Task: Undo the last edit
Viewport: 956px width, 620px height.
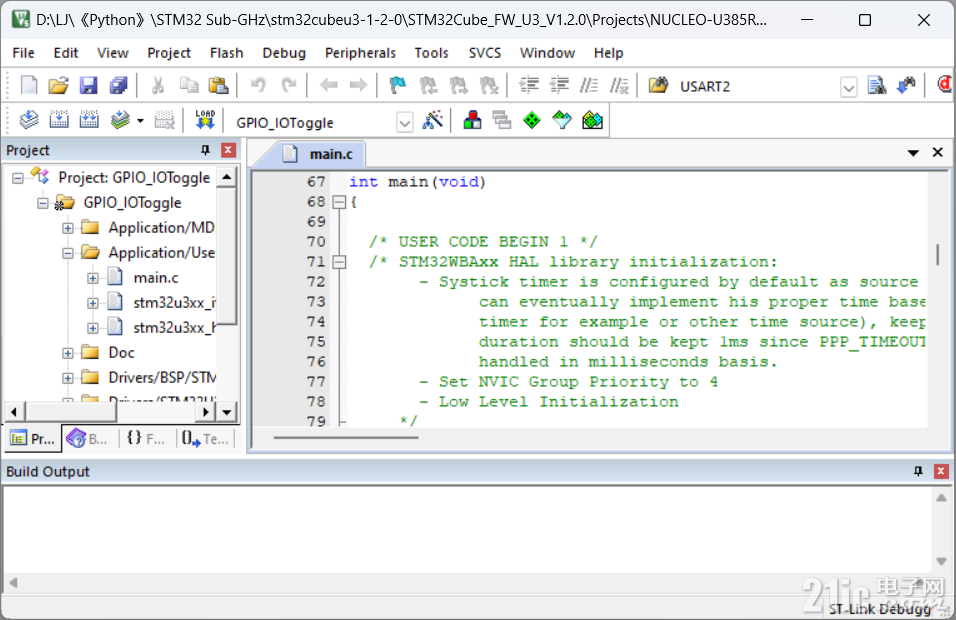Action: pos(258,85)
